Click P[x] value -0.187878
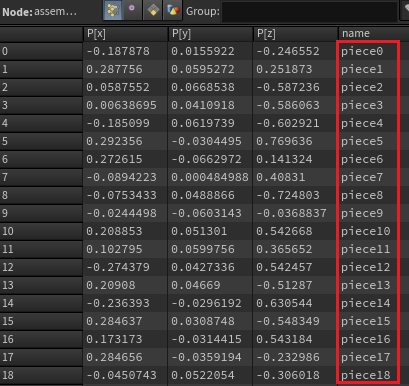 [118, 51]
